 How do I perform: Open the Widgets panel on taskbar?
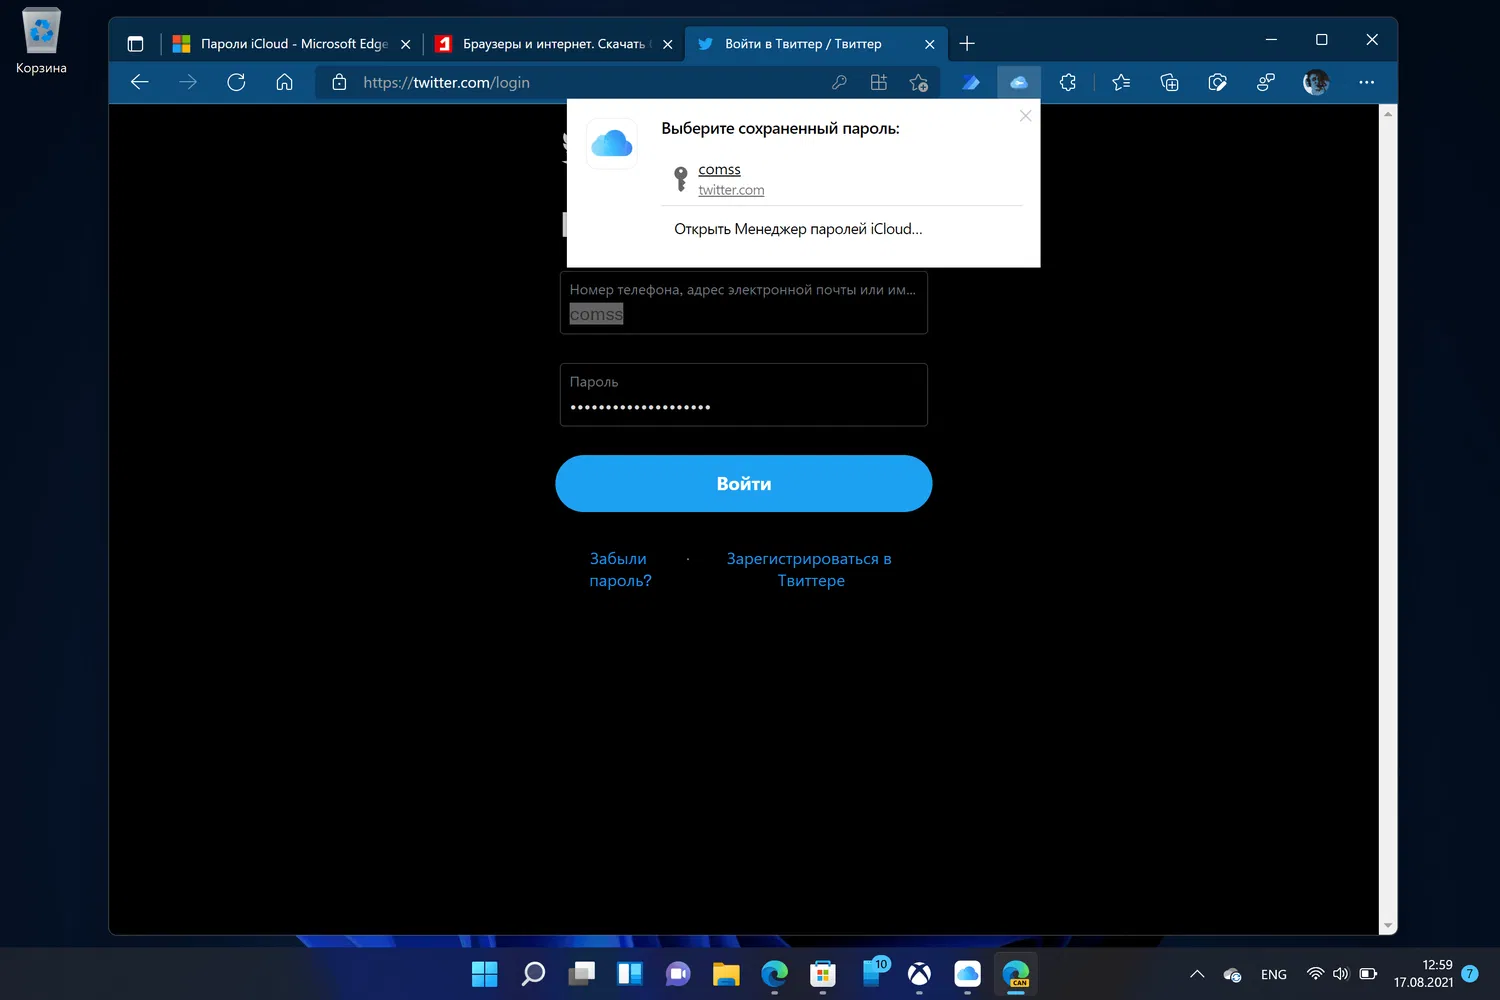click(630, 974)
